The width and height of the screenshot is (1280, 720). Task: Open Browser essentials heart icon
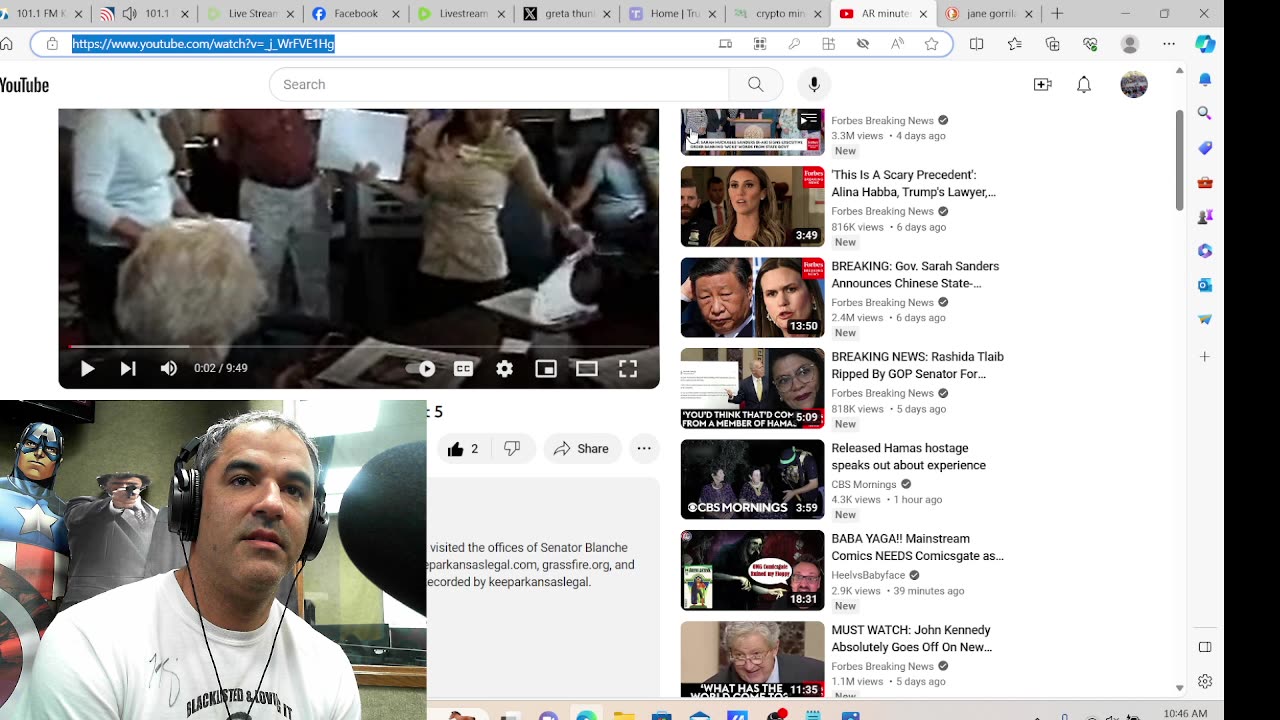tap(1090, 44)
